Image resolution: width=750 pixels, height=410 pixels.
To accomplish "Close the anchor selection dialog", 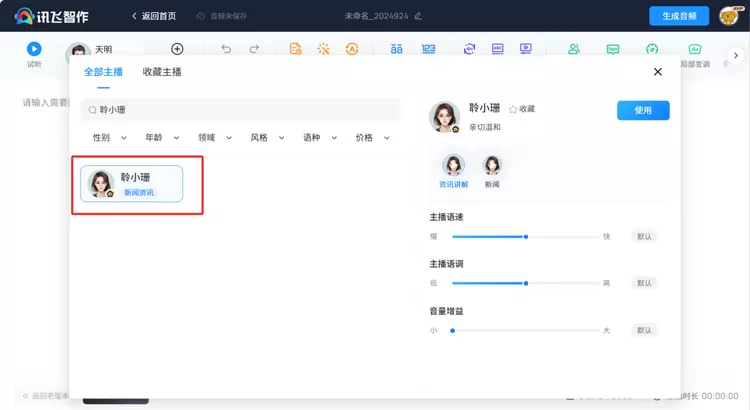I will [657, 72].
